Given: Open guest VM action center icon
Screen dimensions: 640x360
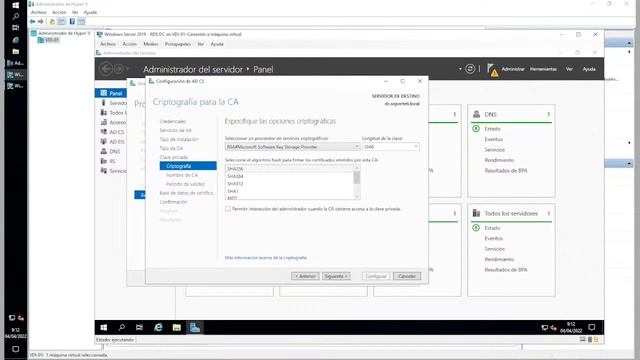Looking at the screenshot, I should tap(592, 327).
